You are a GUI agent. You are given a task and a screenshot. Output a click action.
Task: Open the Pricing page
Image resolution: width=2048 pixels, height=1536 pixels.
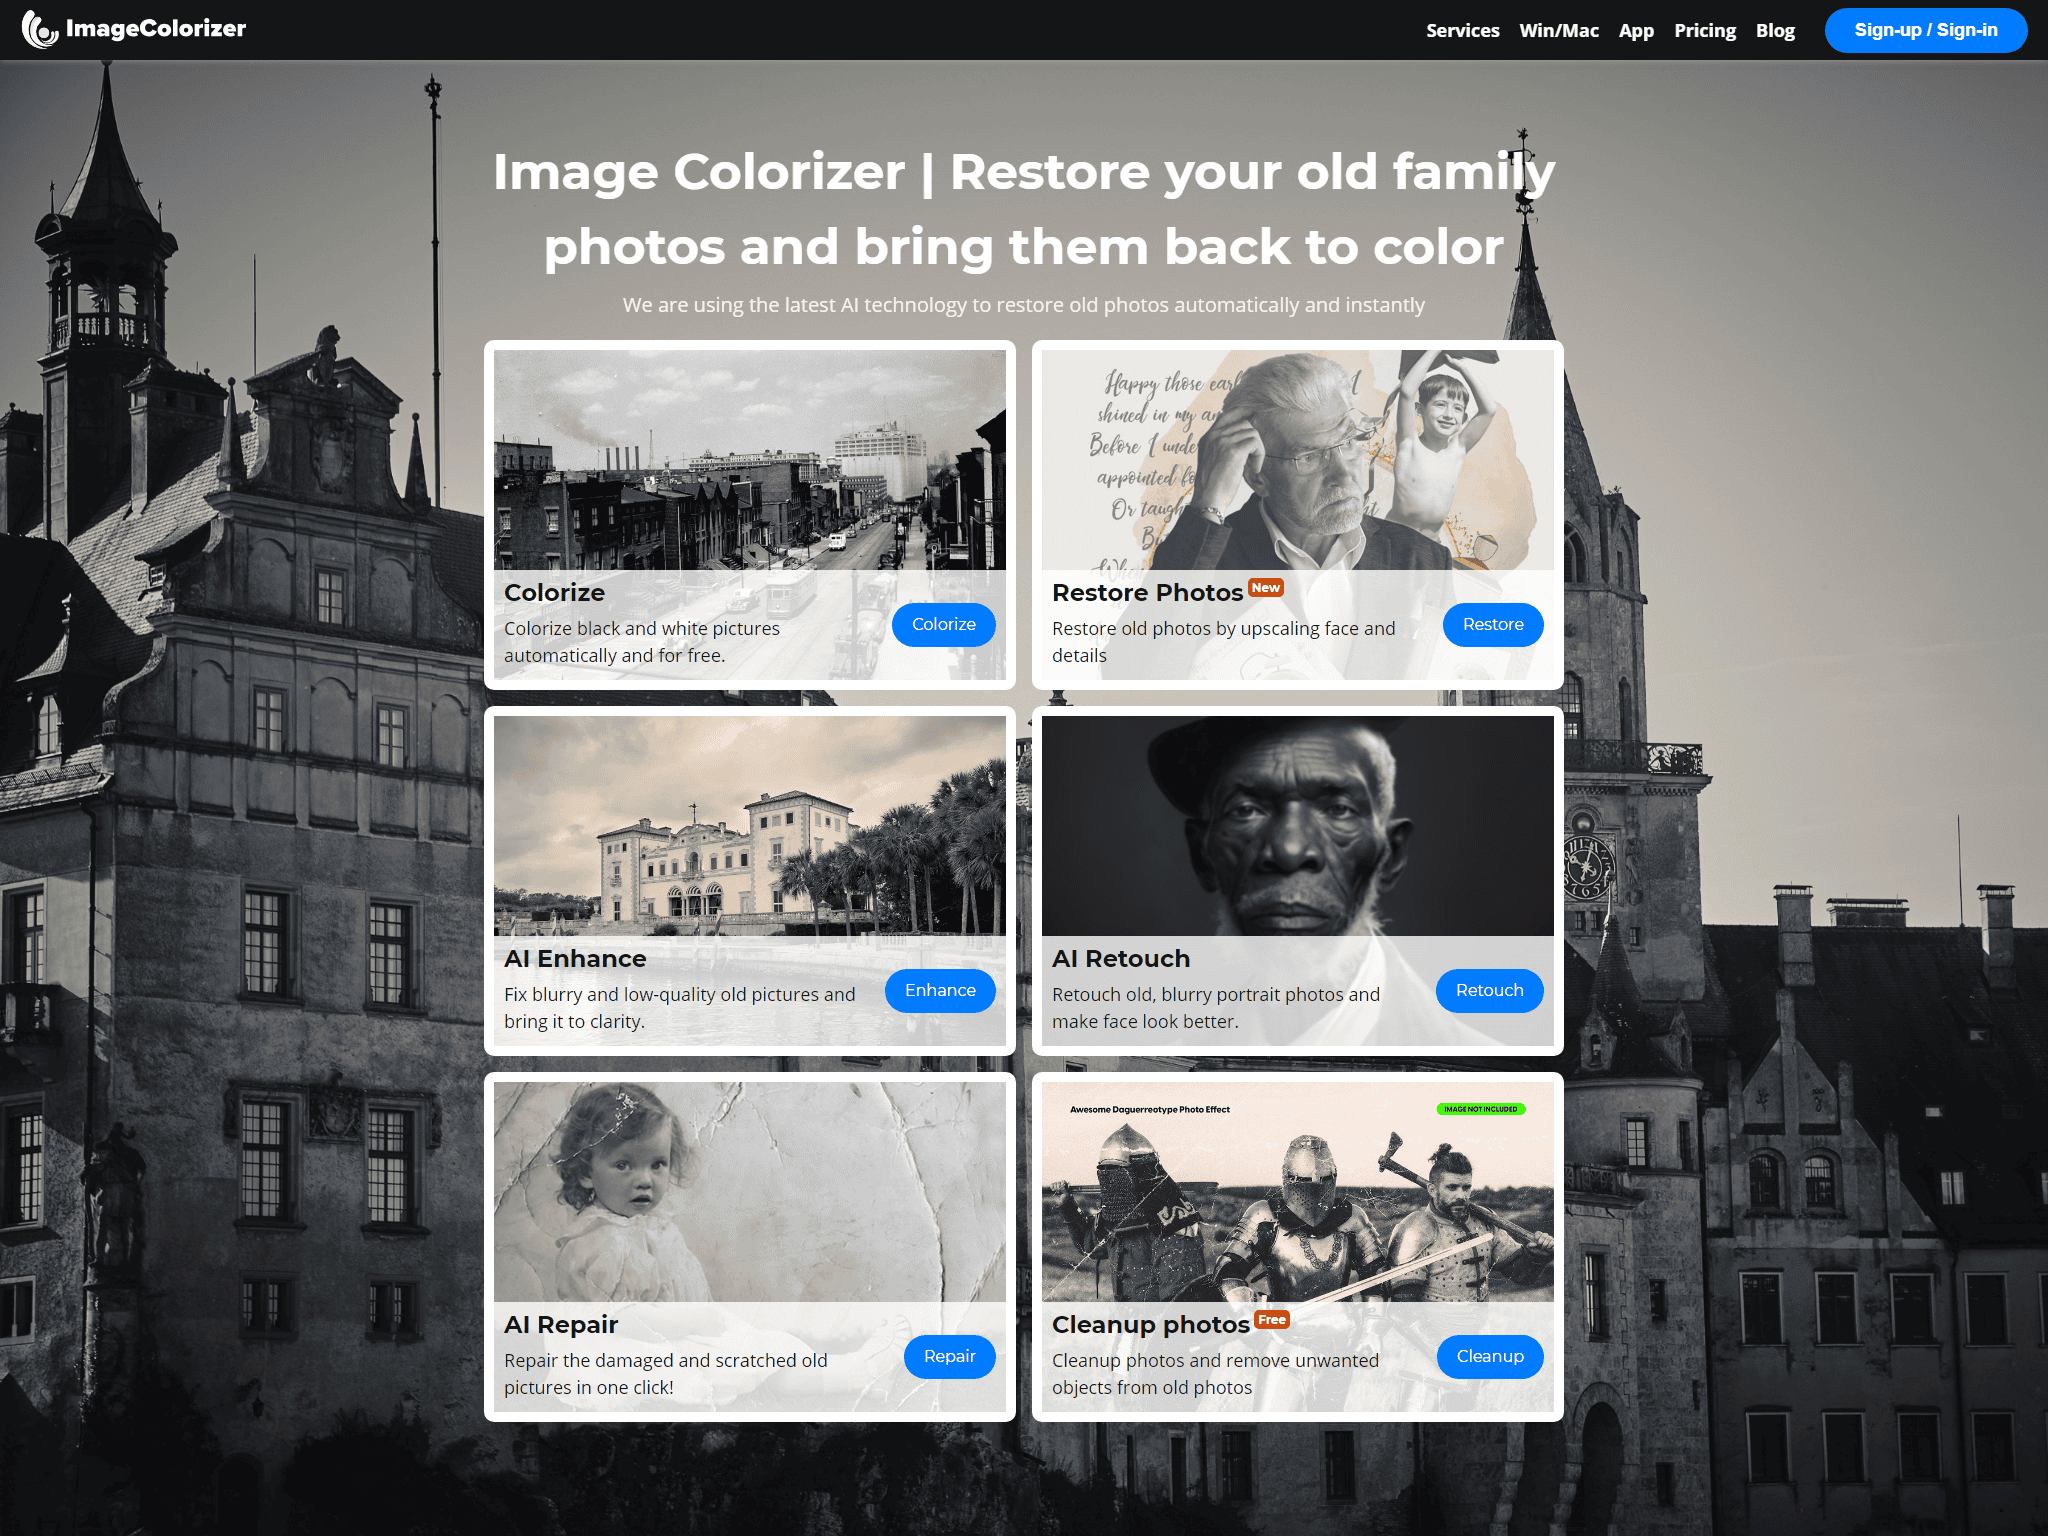pos(1705,30)
